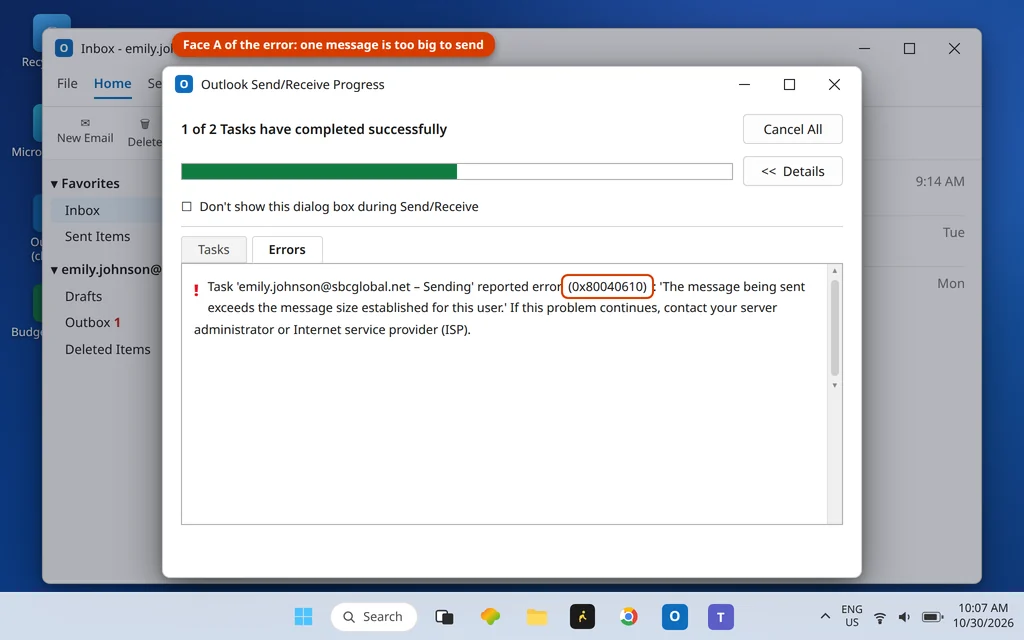Select the message received at 9:14 AM
This screenshot has height=640, width=1024.
coord(940,182)
